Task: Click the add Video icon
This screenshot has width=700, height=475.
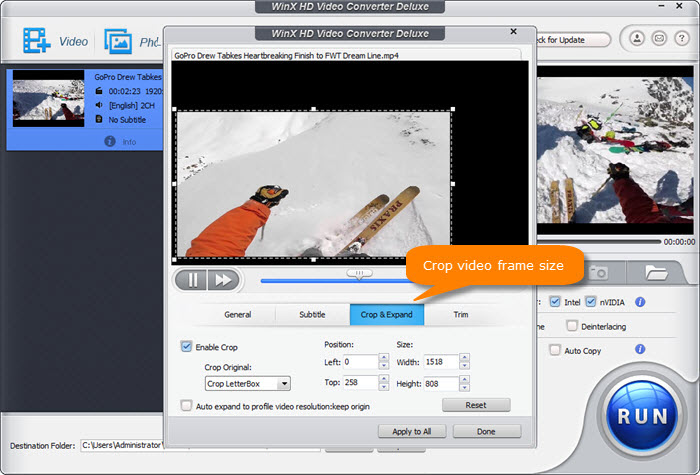Action: point(39,41)
